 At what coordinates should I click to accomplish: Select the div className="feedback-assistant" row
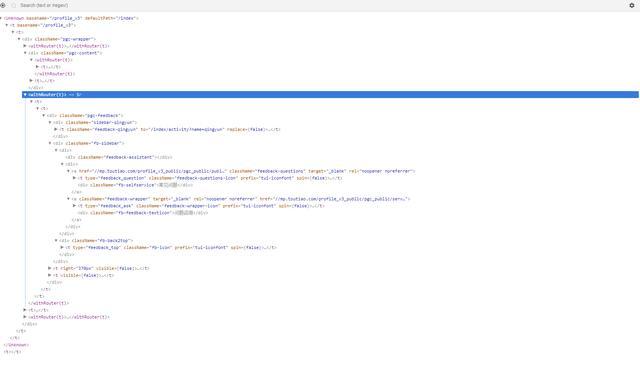[x=118, y=157]
